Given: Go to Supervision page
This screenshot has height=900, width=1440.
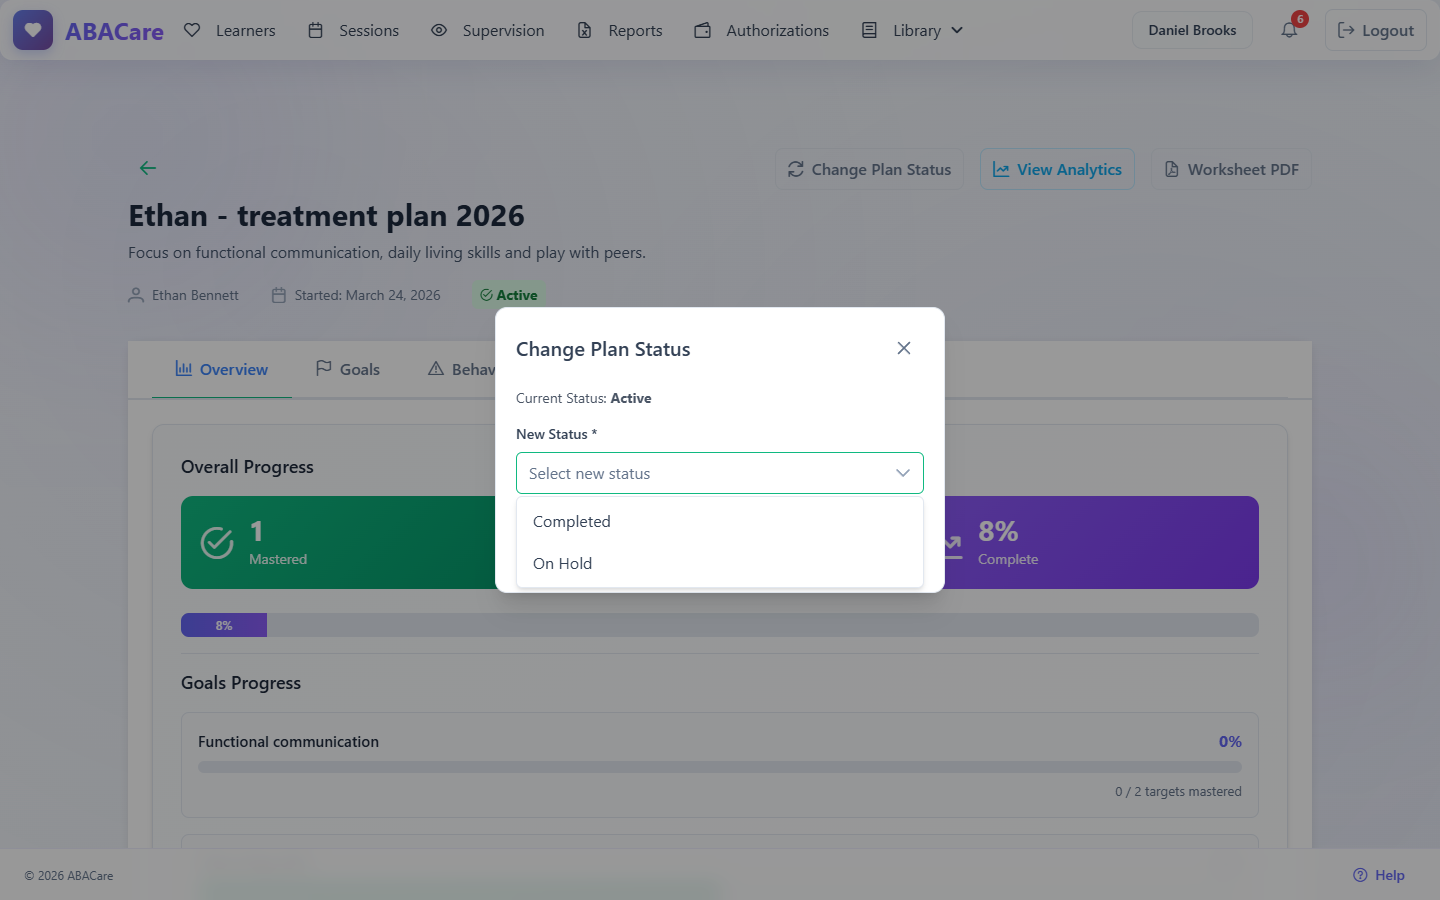Looking at the screenshot, I should click(x=488, y=30).
